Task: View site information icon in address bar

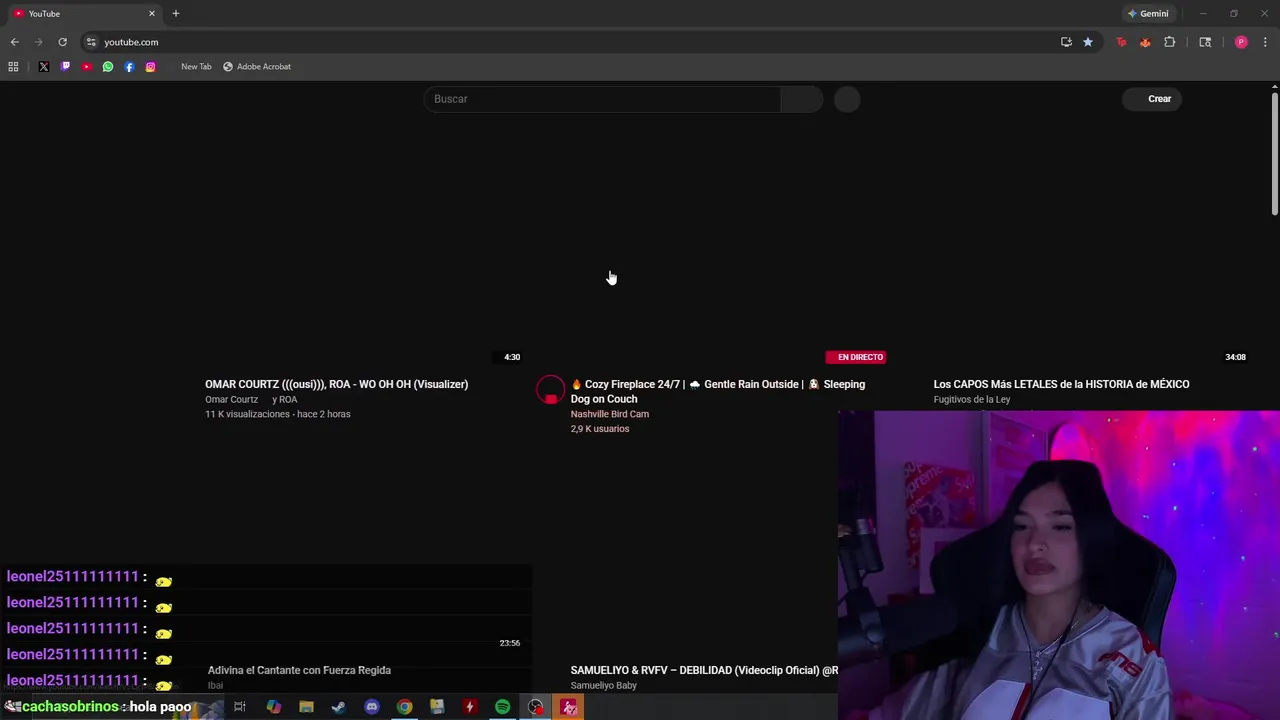Action: click(x=91, y=42)
